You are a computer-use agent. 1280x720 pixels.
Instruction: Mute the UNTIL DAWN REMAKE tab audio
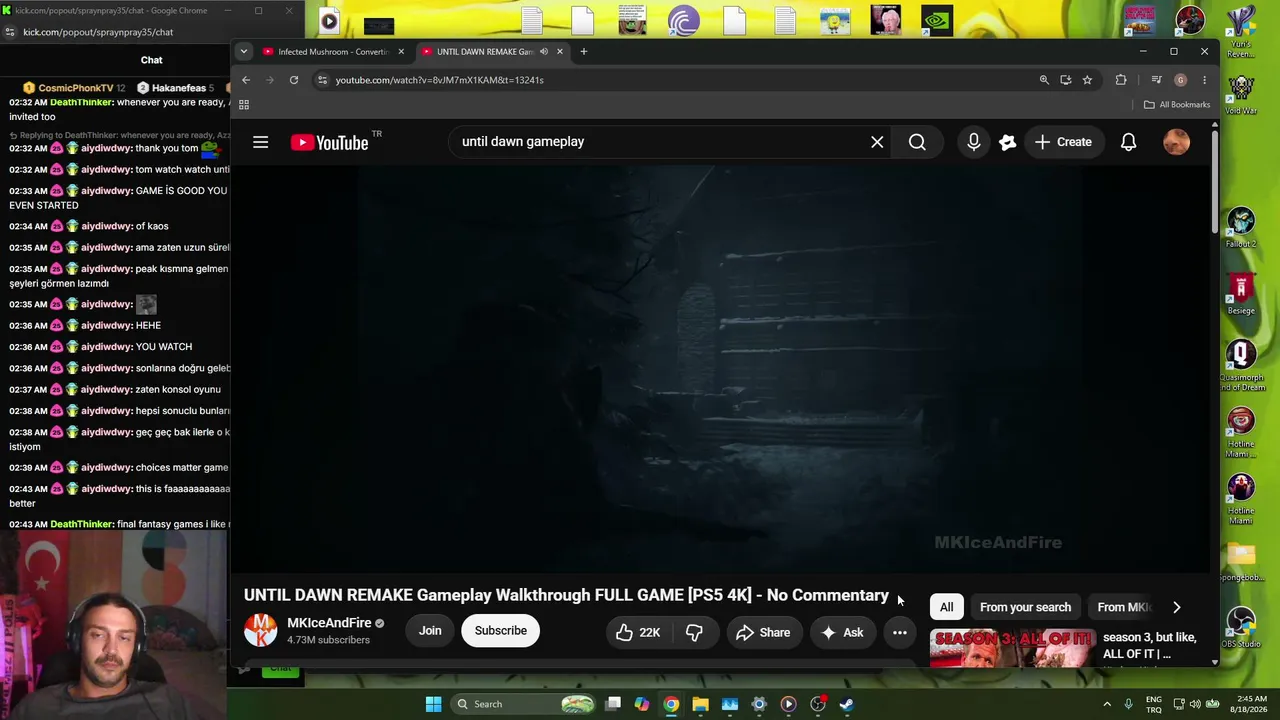tap(544, 51)
